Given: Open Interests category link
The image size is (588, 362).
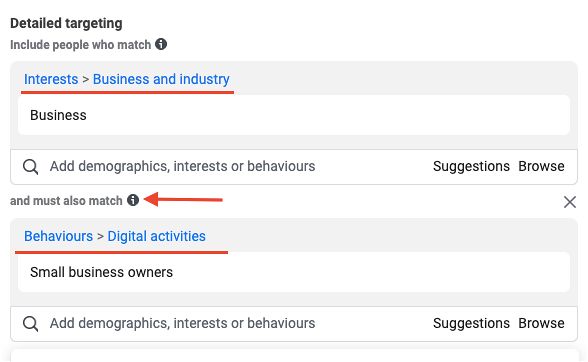Looking at the screenshot, I should point(51,79).
